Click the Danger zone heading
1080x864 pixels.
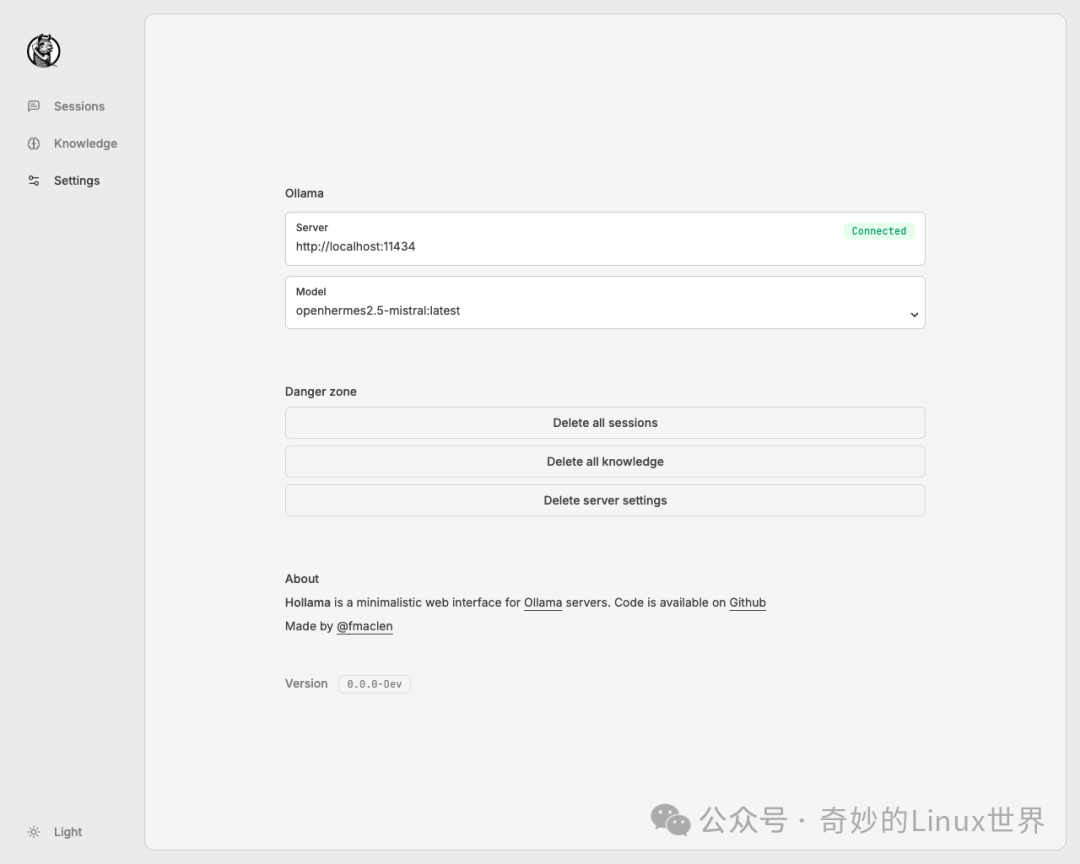coord(321,391)
